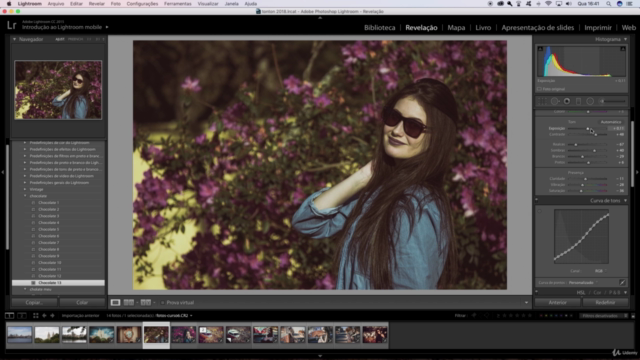Switch to Loupe view in toolbar
The width and height of the screenshot is (640, 360).
pos(116,302)
